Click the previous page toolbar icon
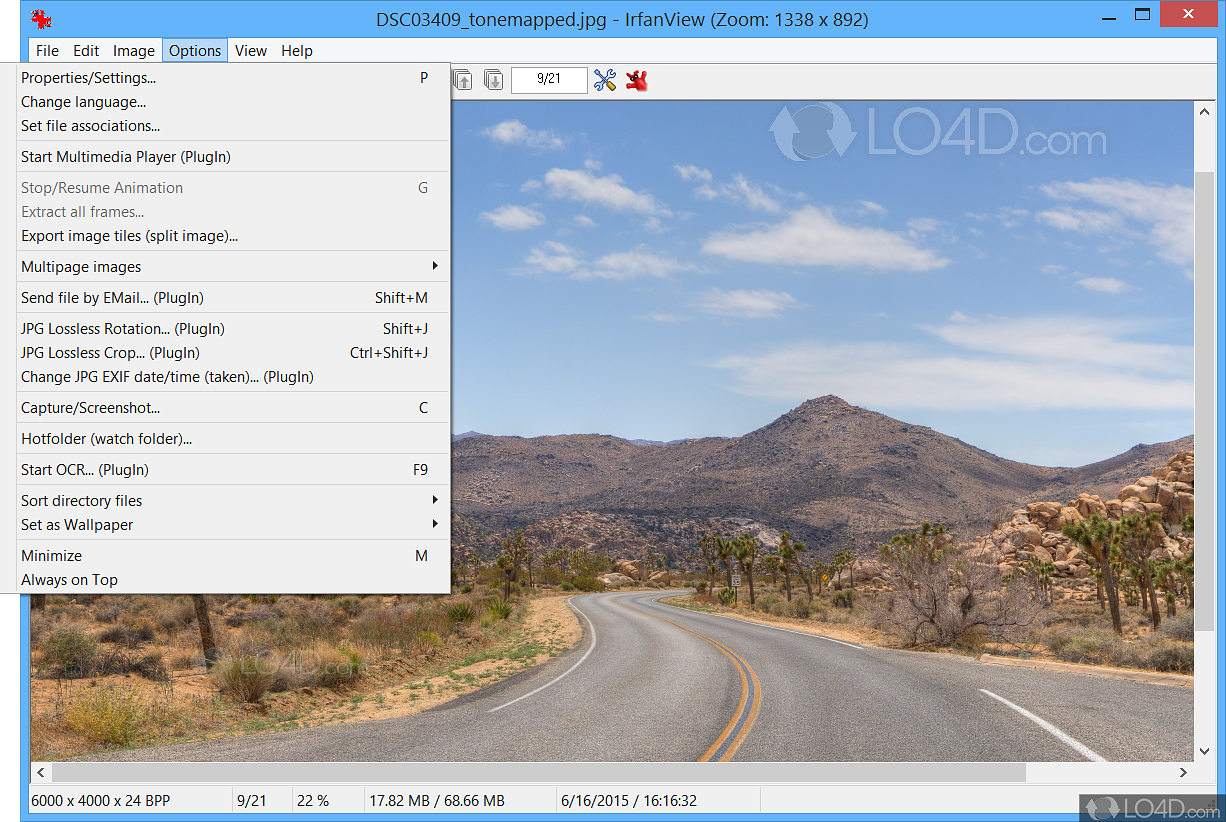 coord(464,80)
